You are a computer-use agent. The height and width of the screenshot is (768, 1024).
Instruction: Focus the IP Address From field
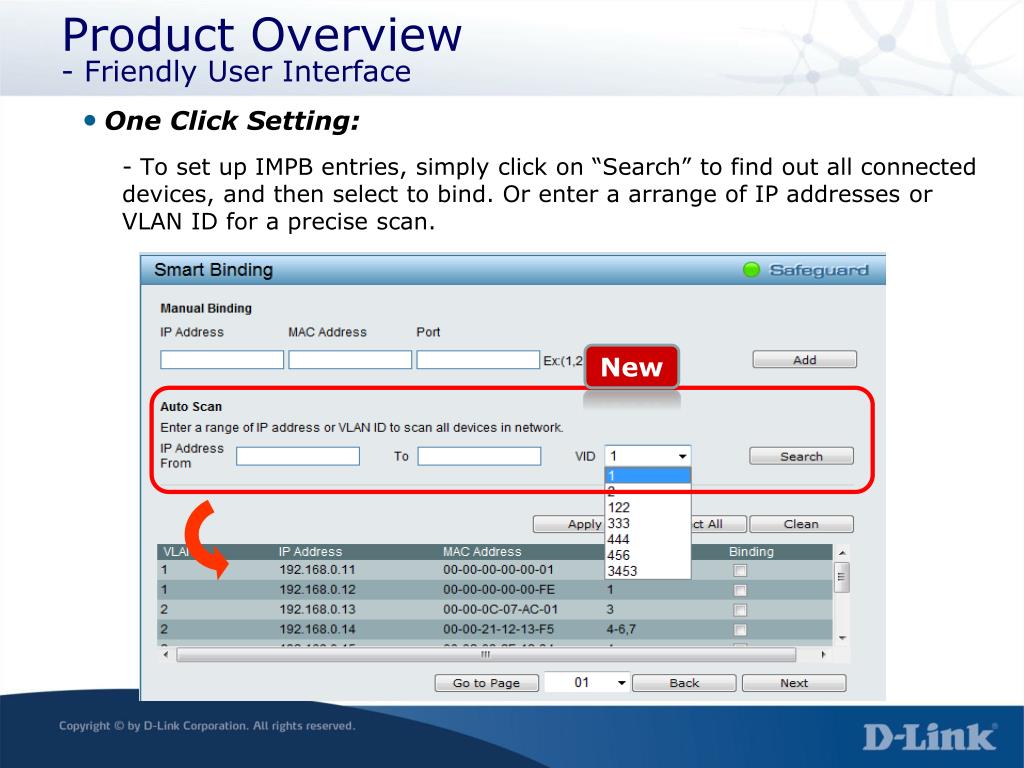click(x=298, y=456)
